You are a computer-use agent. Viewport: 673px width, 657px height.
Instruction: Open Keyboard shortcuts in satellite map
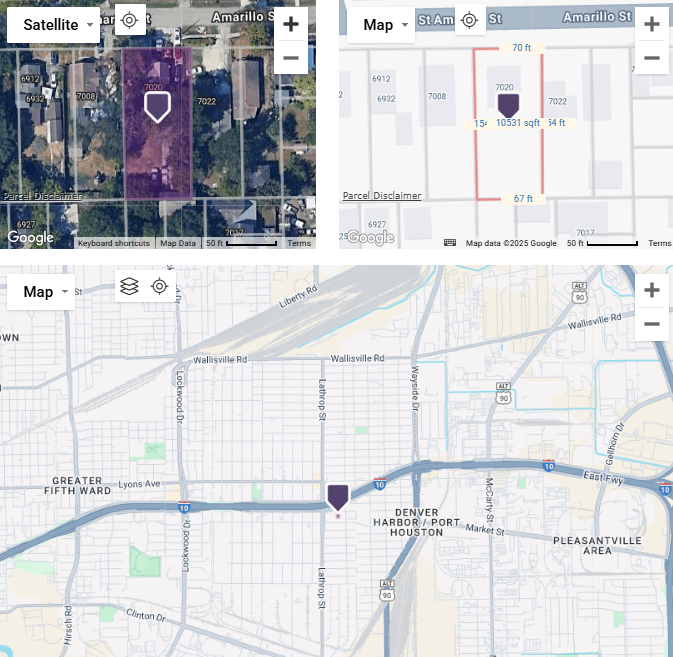click(114, 243)
